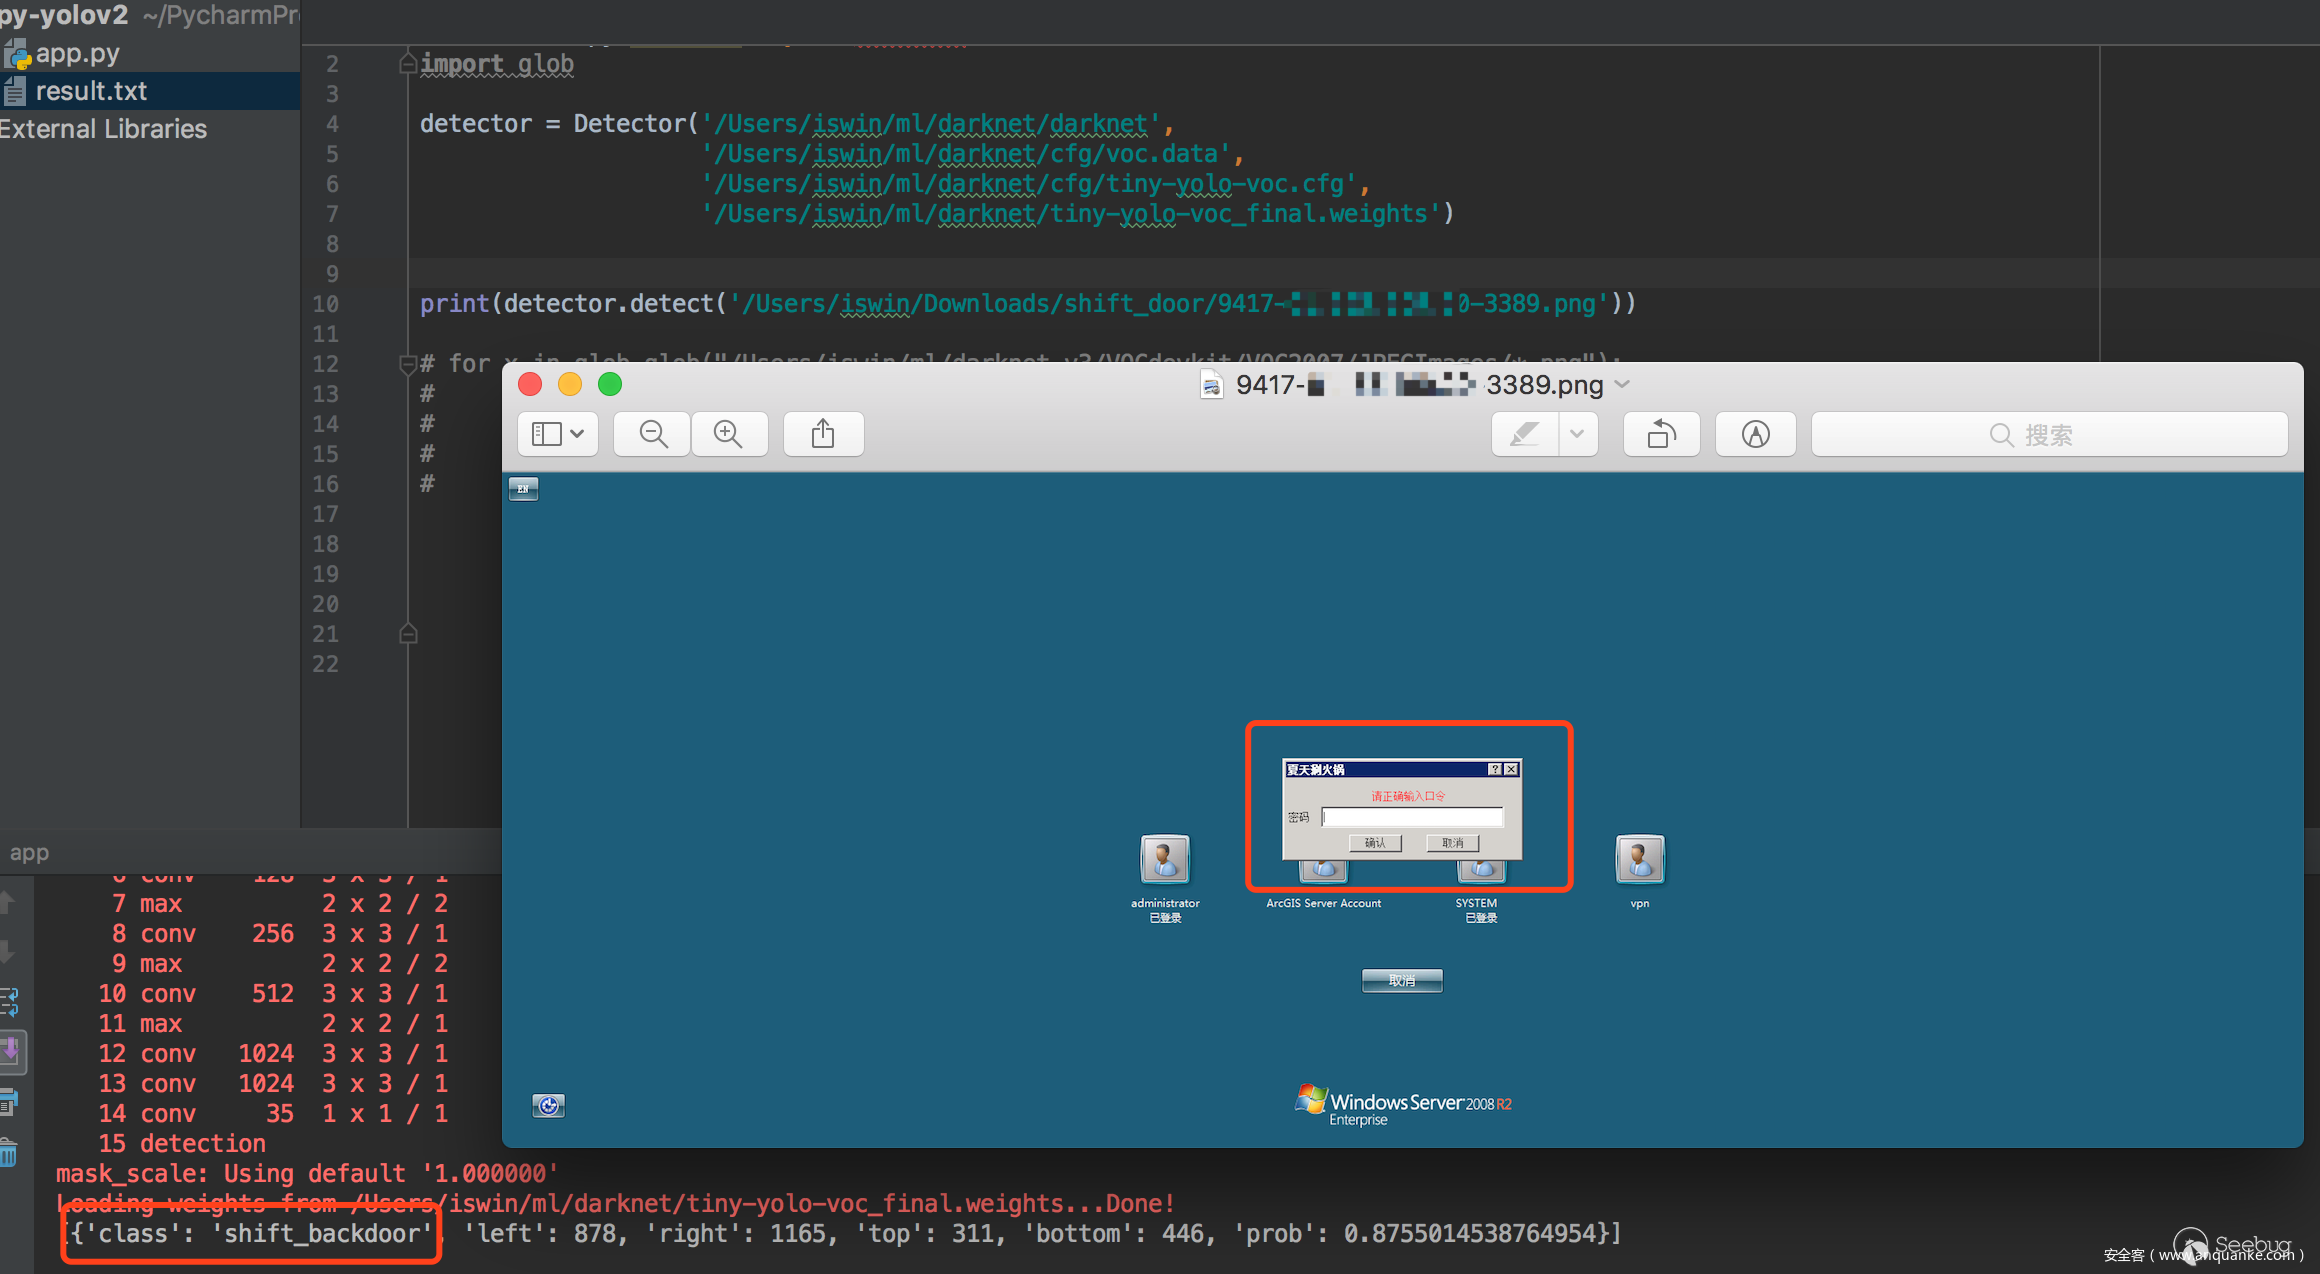The image size is (2320, 1274).
Task: Click the 搜索 search field in Preview
Action: point(2049,435)
